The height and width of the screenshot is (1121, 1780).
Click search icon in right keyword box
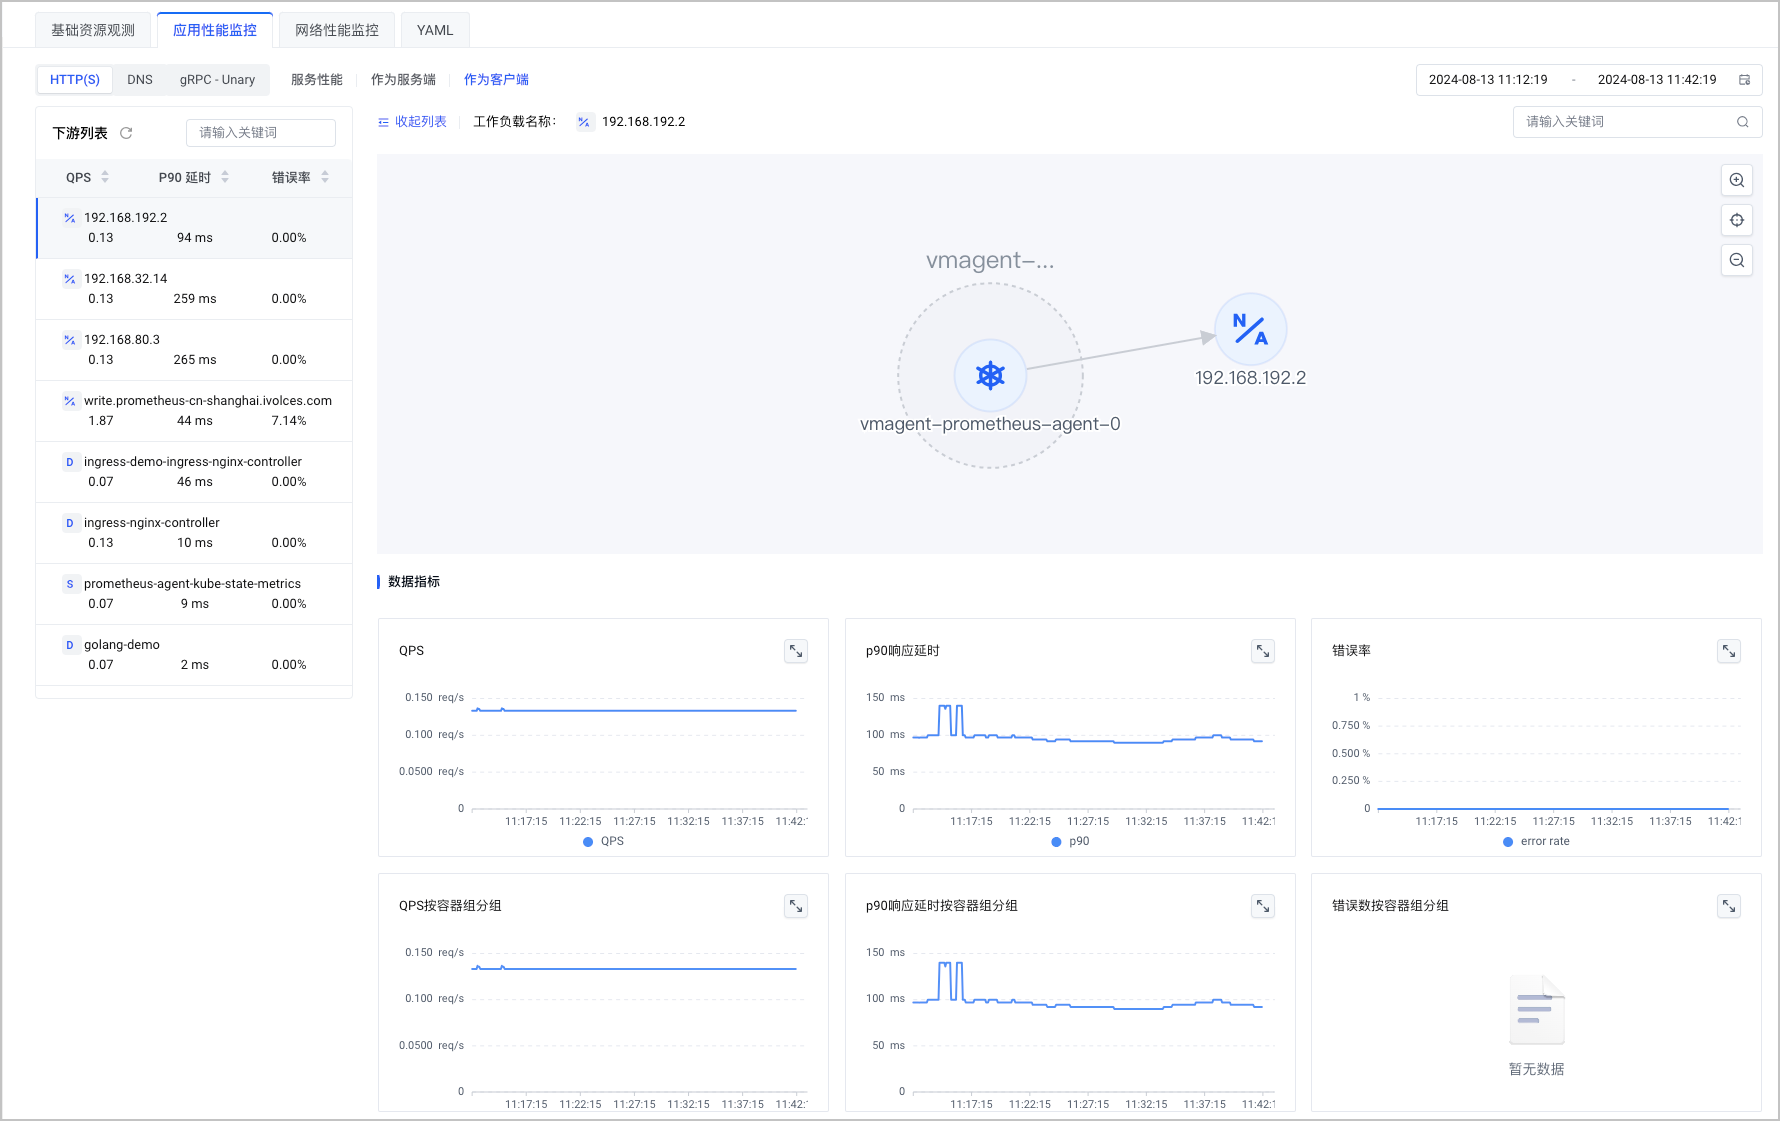coord(1743,122)
